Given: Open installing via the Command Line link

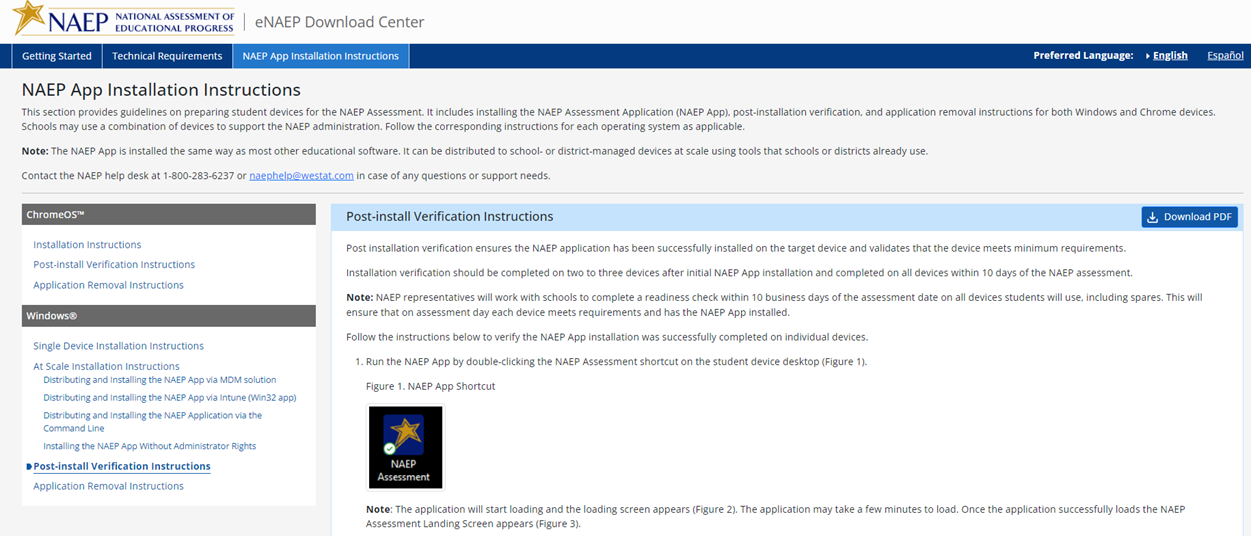Looking at the screenshot, I should (x=153, y=422).
